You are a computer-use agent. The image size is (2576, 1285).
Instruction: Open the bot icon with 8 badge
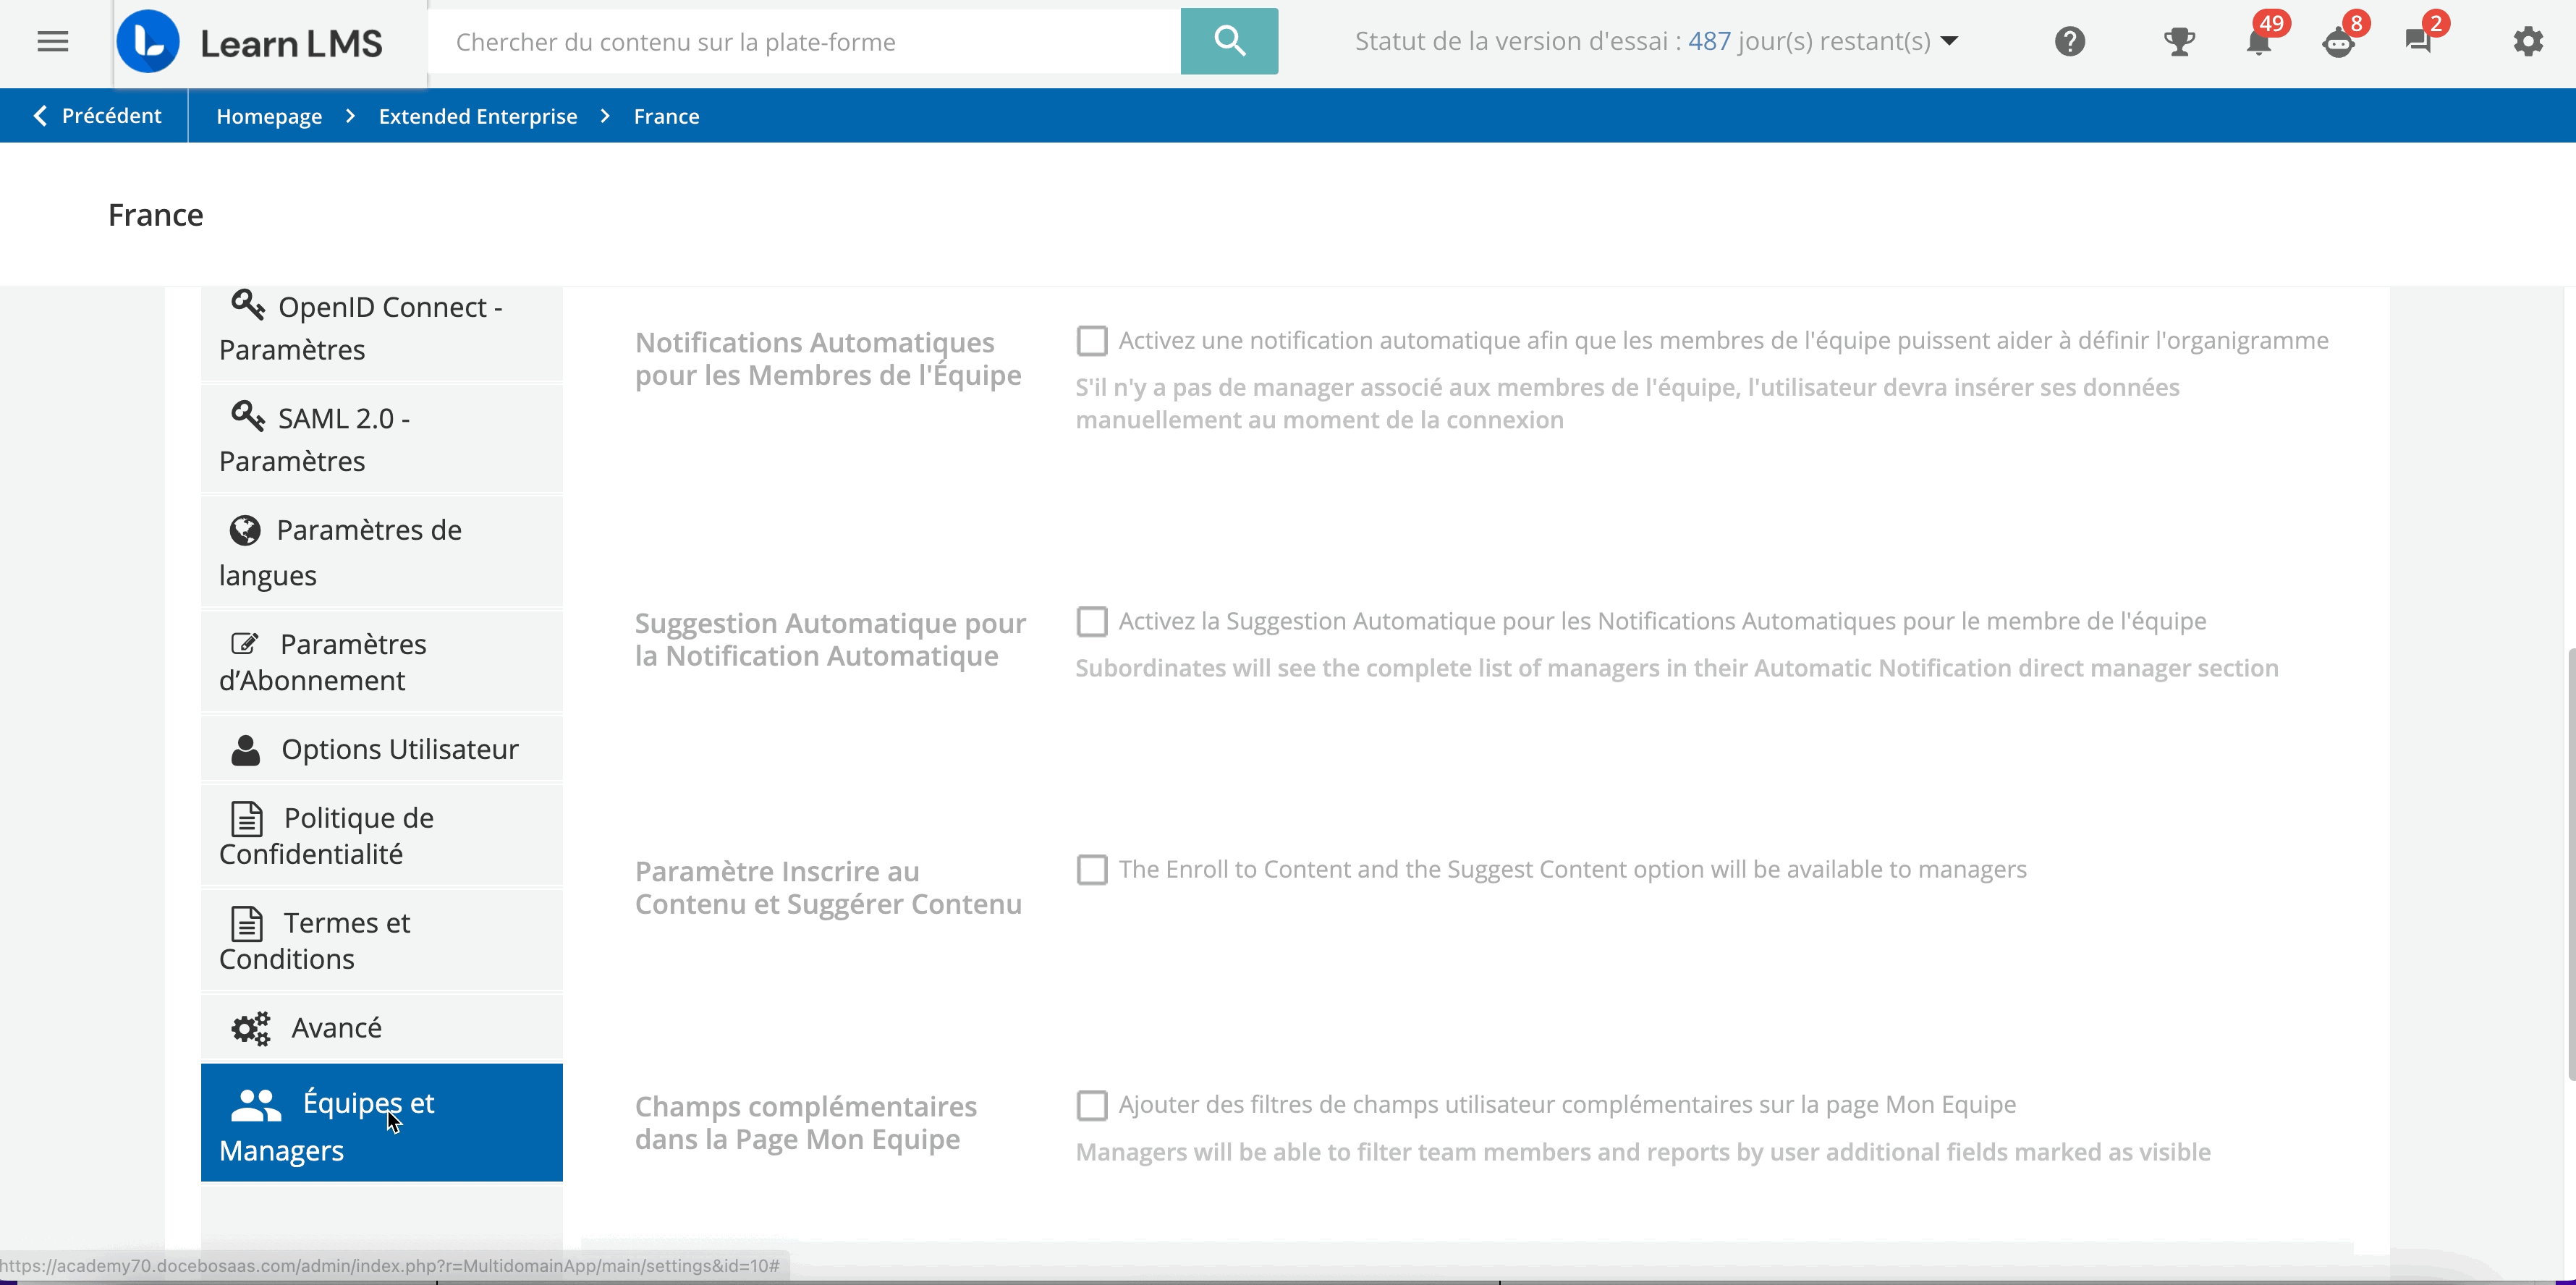tap(2339, 41)
